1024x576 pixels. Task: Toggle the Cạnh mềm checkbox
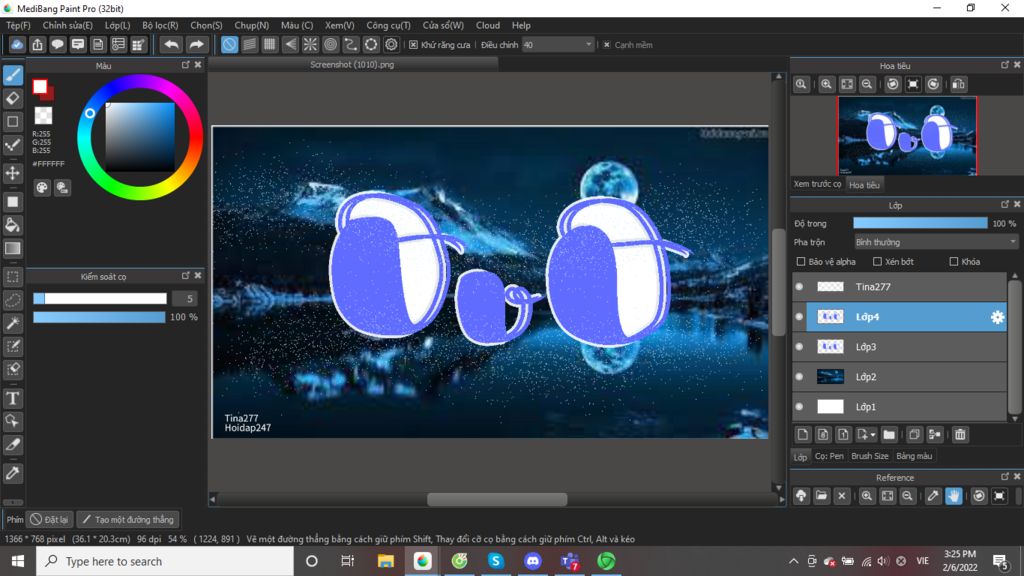(x=607, y=44)
